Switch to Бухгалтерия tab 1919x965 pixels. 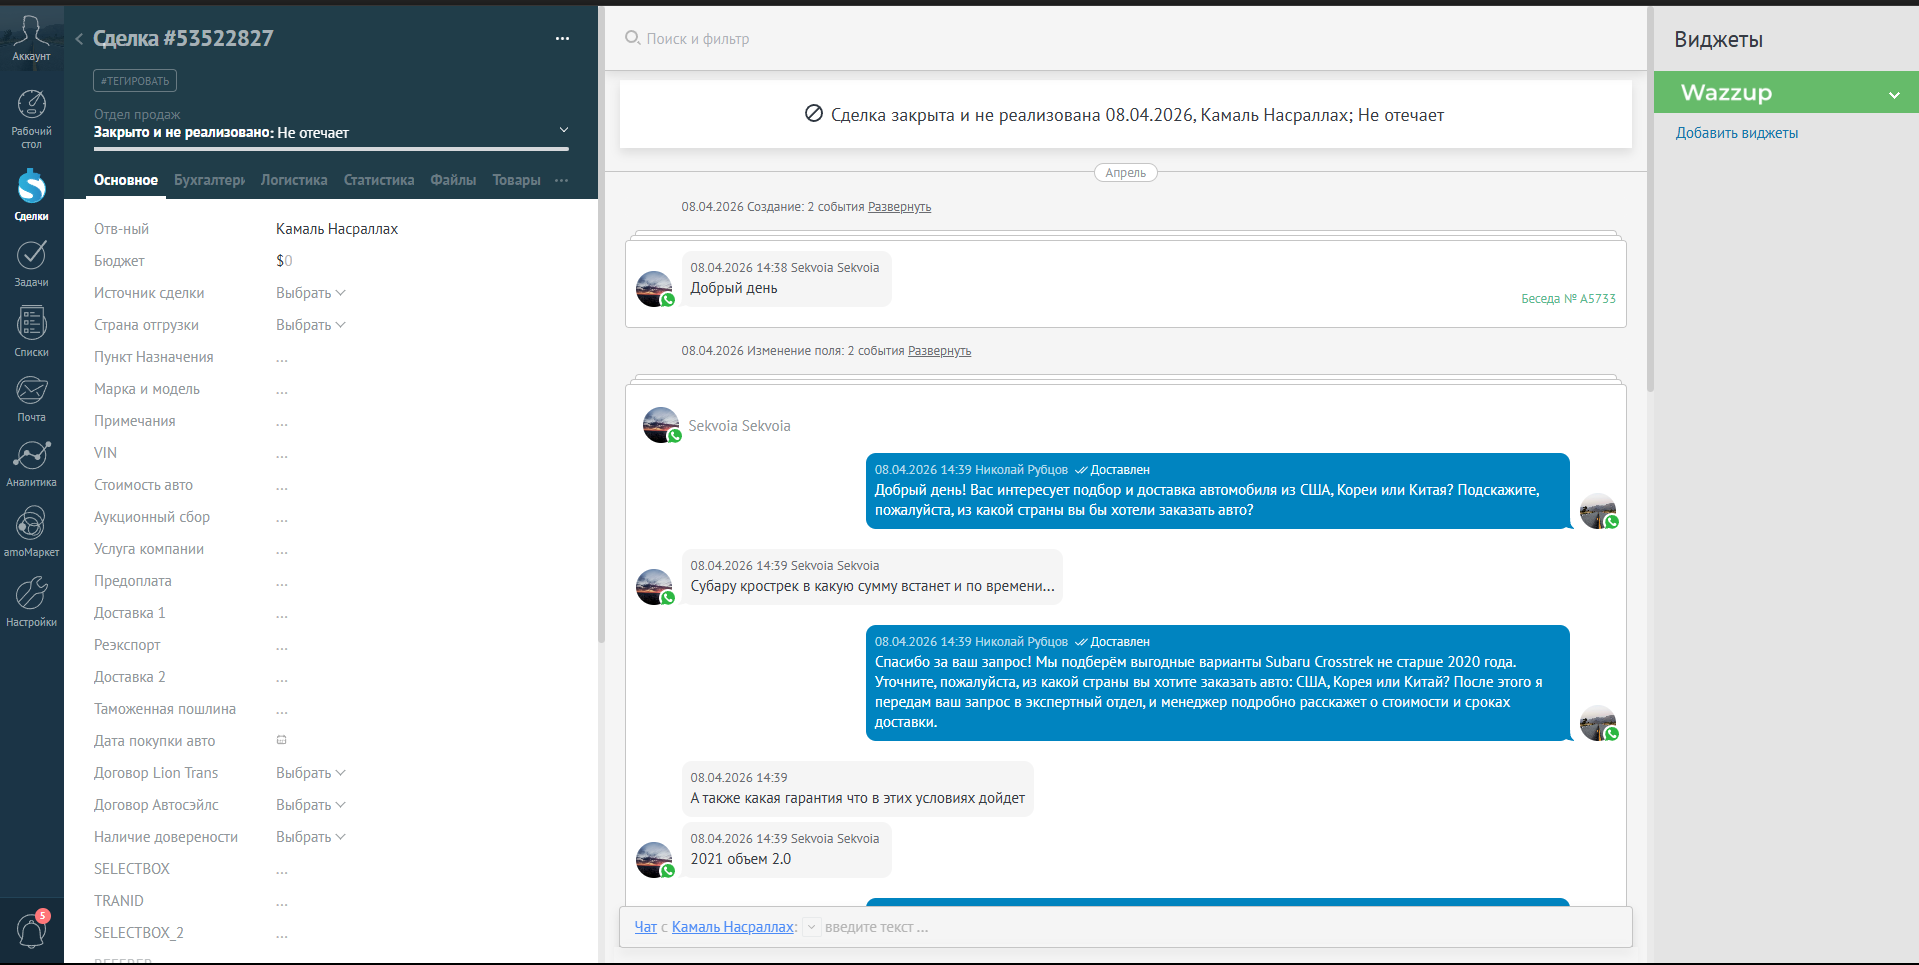209,180
